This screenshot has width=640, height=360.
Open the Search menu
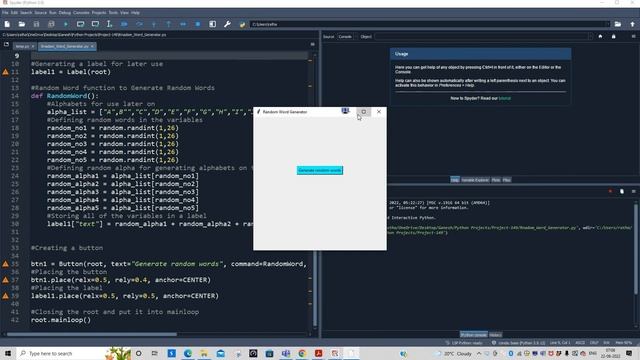click(x=26, y=13)
